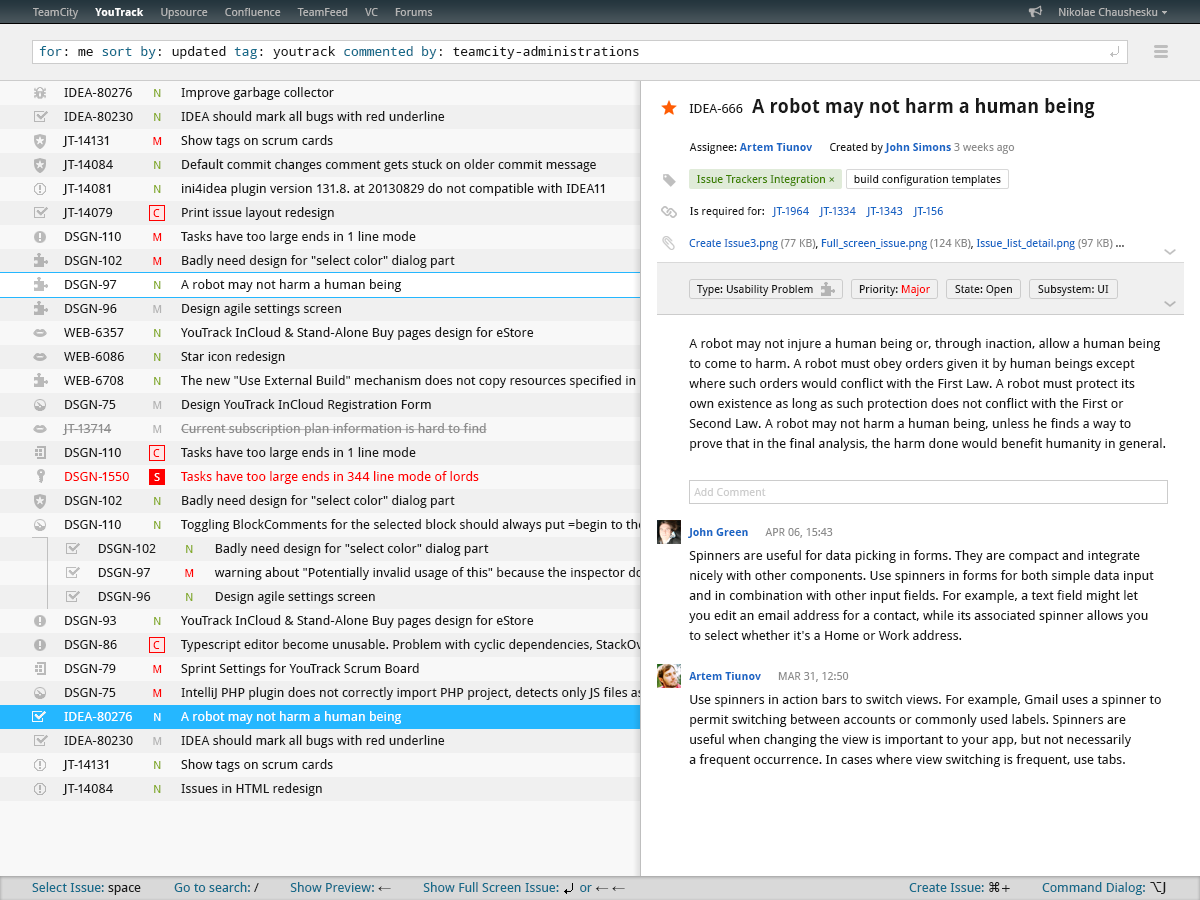This screenshot has height=900, width=1200.
Task: Click oval icon on WEB-6357 row
Action: pyautogui.click(x=40, y=332)
